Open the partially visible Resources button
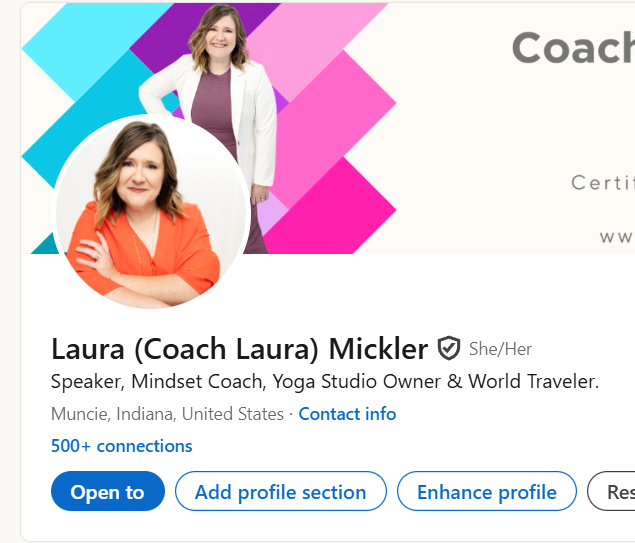The image size is (635, 543). (612, 491)
